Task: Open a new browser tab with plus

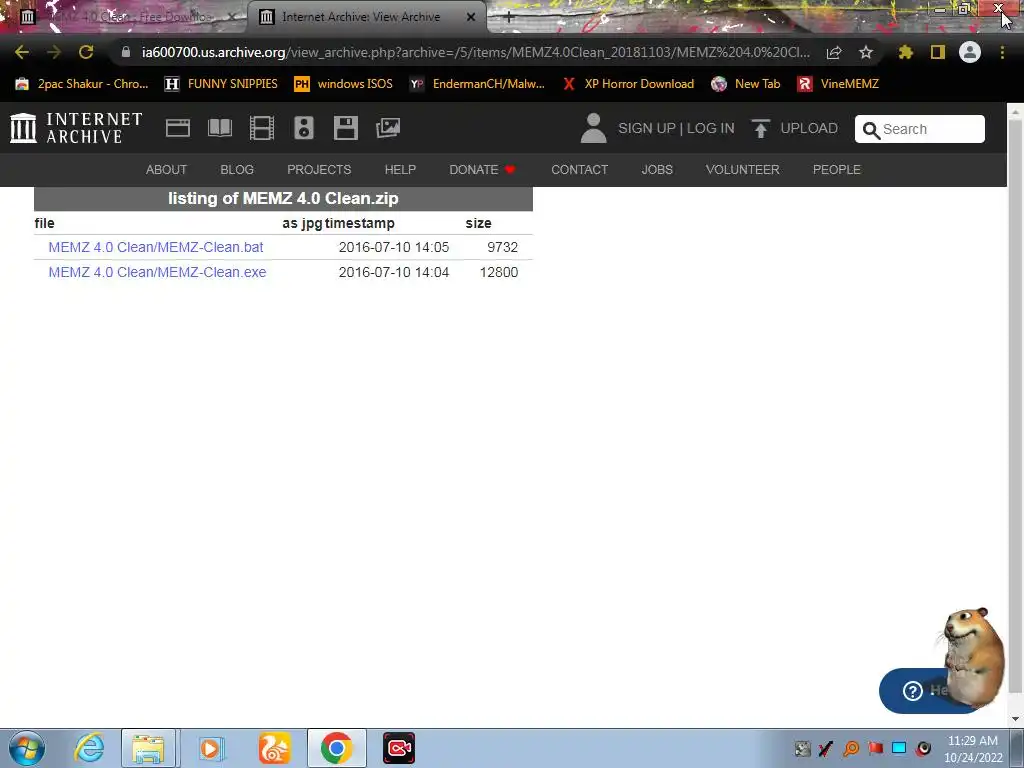Action: point(509,17)
